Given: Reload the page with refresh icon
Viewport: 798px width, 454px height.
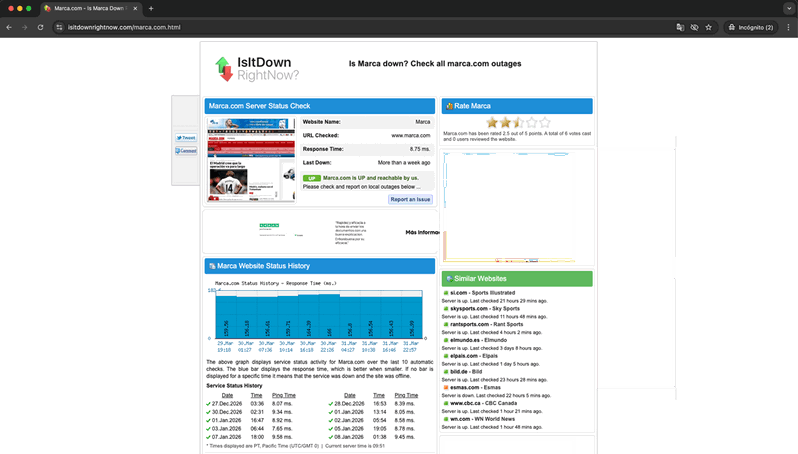Looking at the screenshot, I should tap(40, 27).
